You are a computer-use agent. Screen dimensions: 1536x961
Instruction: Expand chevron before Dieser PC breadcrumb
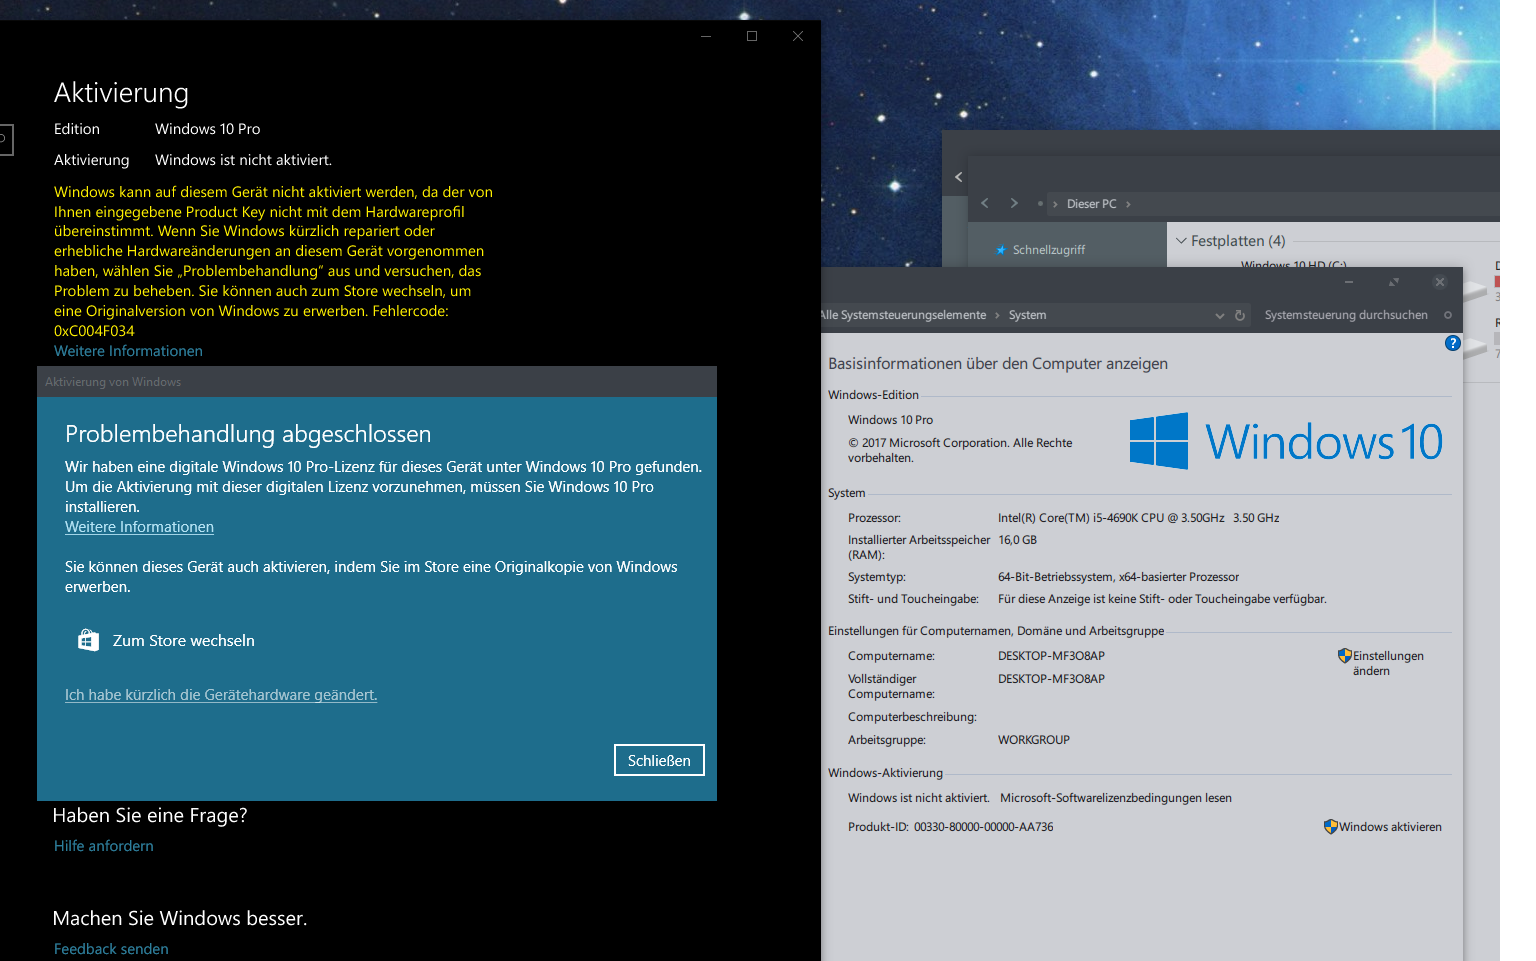coord(1055,204)
